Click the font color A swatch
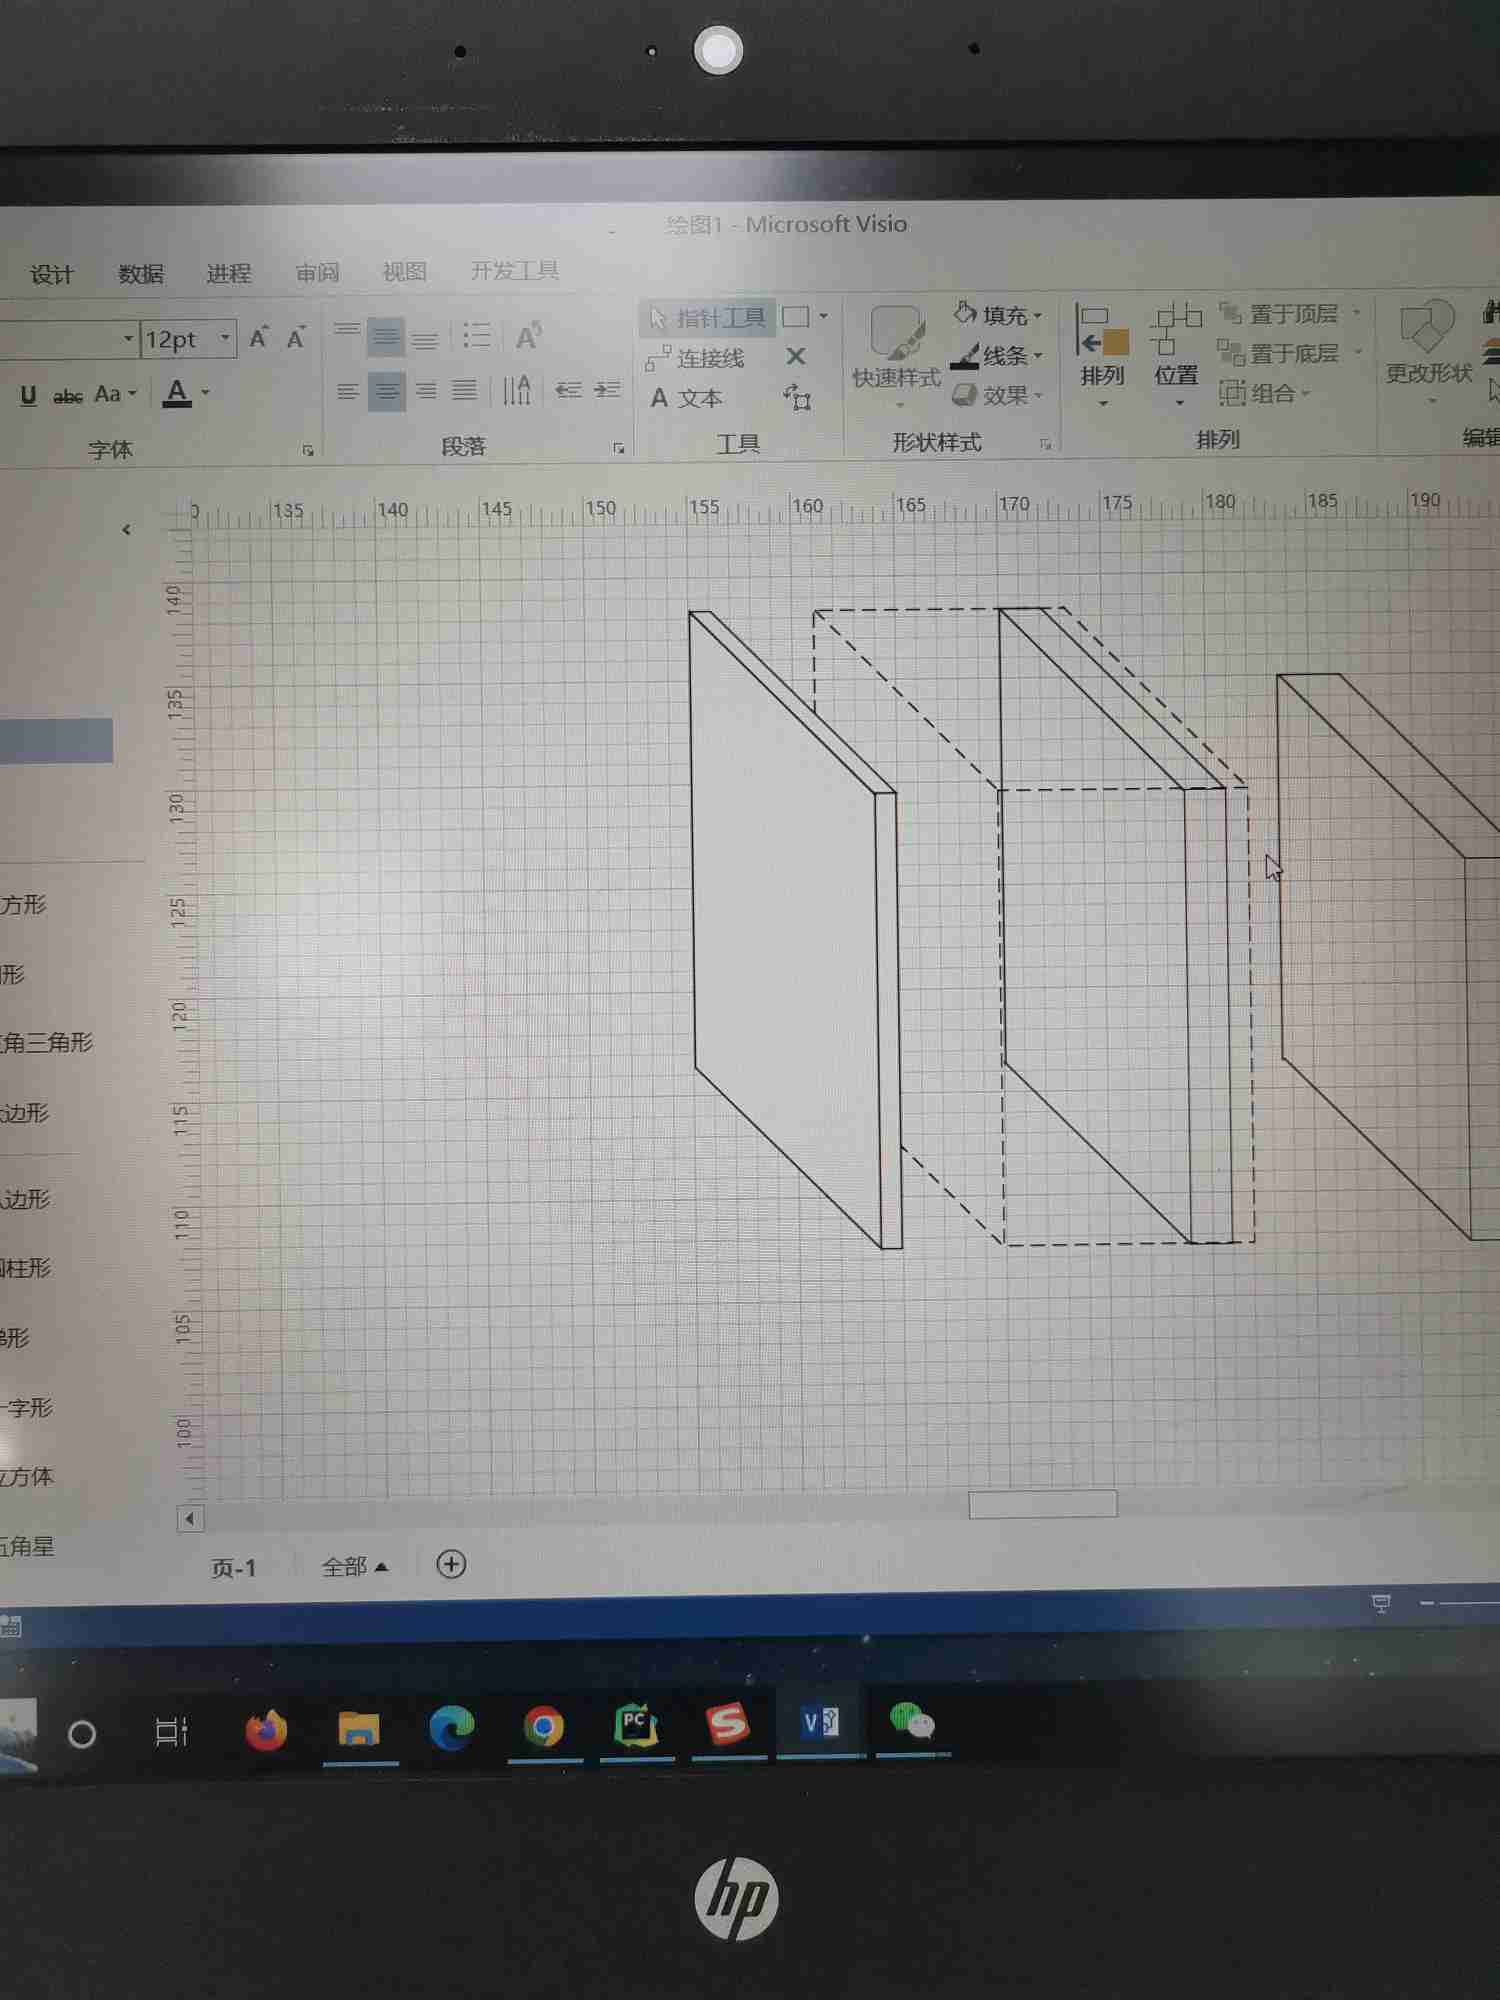The height and width of the screenshot is (2000, 1500). tap(177, 393)
